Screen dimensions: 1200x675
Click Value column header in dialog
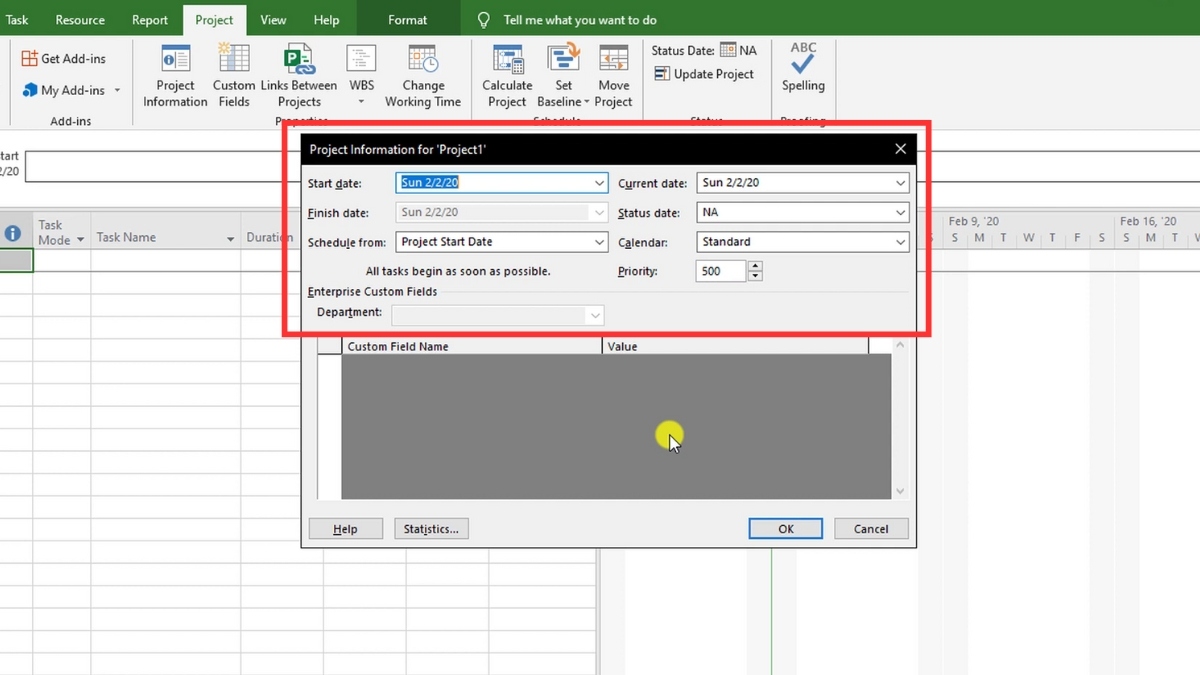(x=735, y=346)
